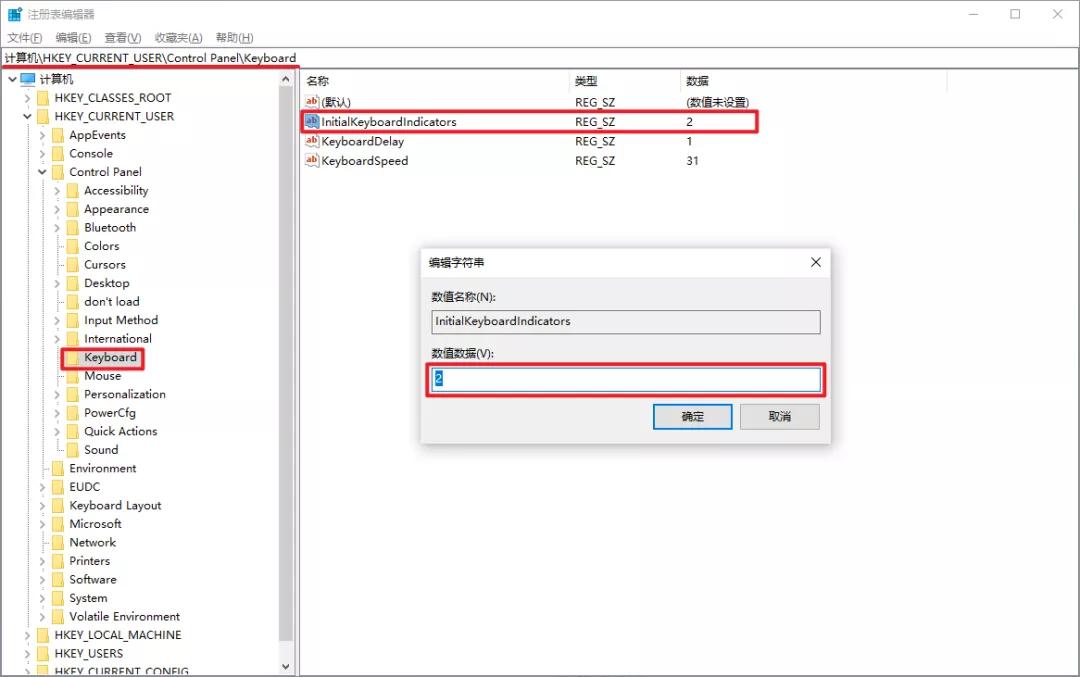Image resolution: width=1080 pixels, height=677 pixels.
Task: Click the Control Panel folder icon
Action: pos(58,172)
